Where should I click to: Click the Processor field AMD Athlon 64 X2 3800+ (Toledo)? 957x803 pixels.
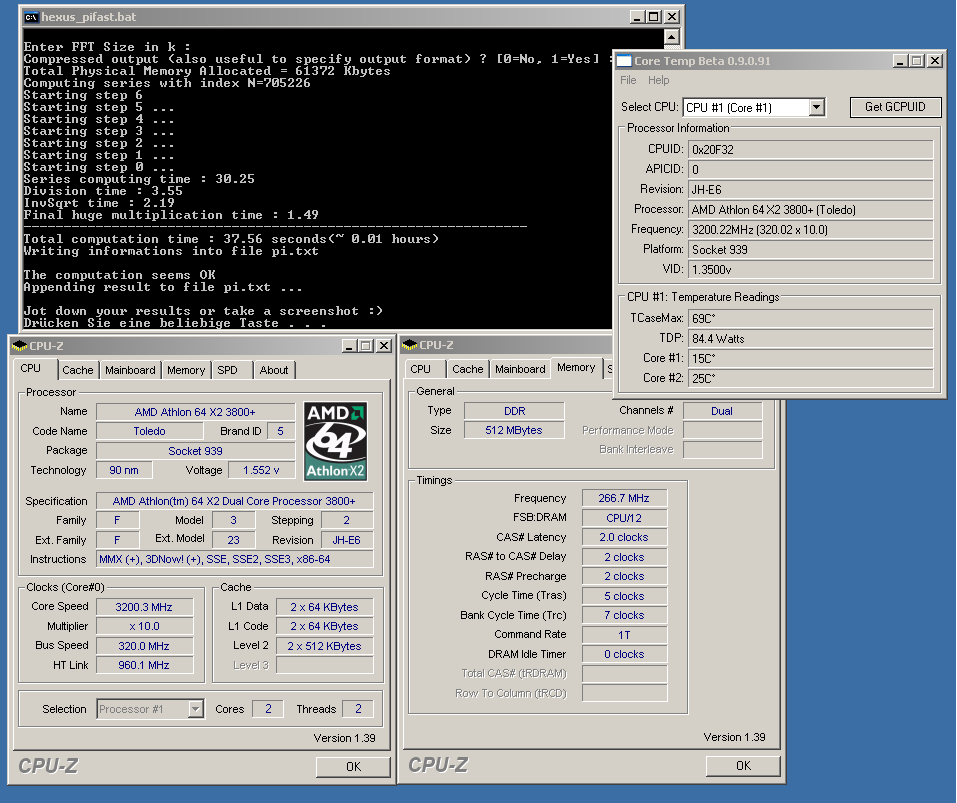coord(811,210)
